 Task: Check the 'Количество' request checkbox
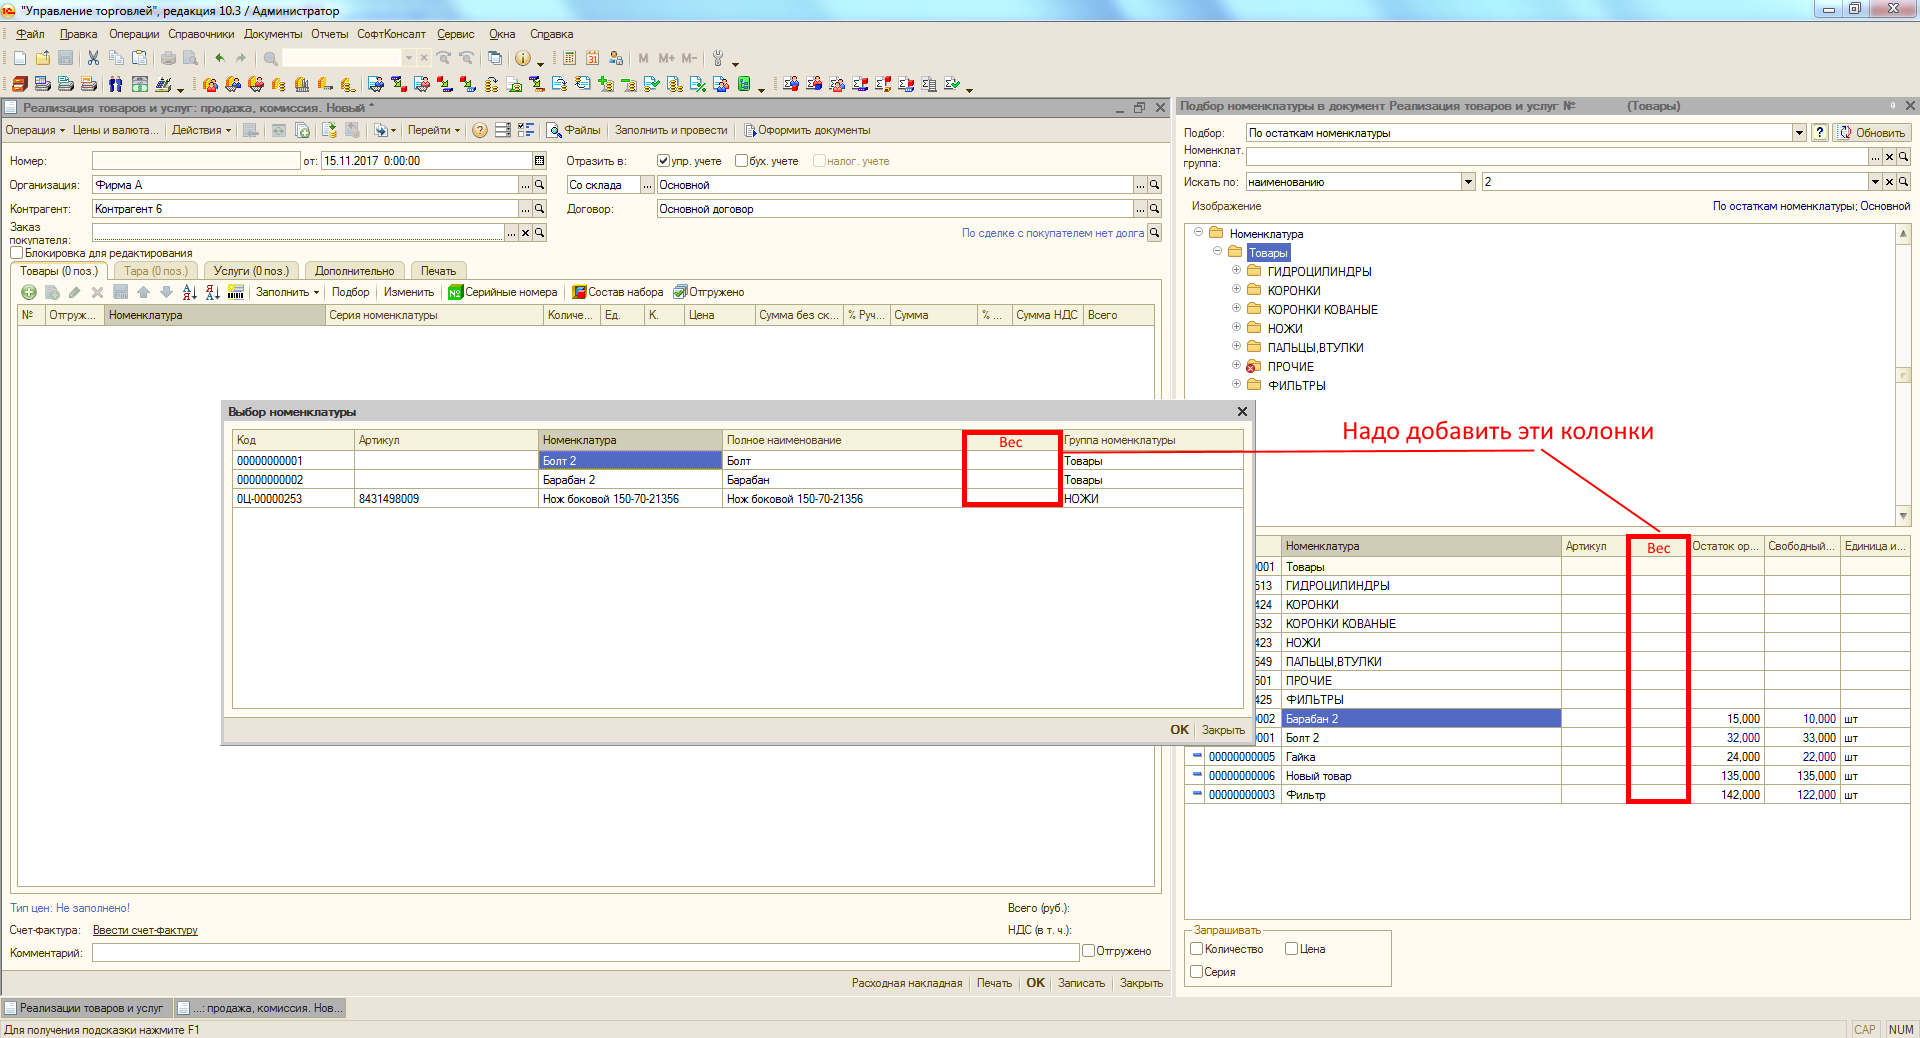[1197, 949]
